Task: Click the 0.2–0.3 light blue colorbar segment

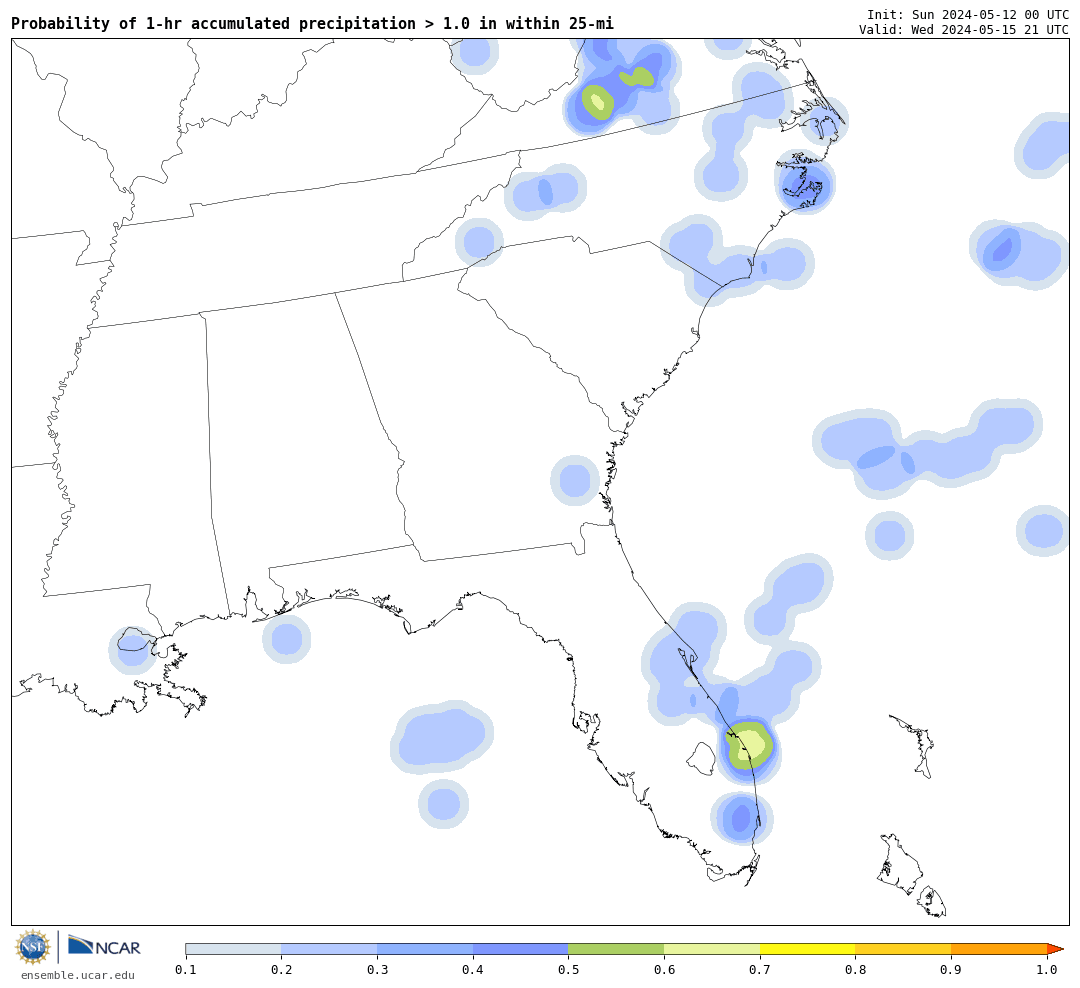Action: [329, 949]
